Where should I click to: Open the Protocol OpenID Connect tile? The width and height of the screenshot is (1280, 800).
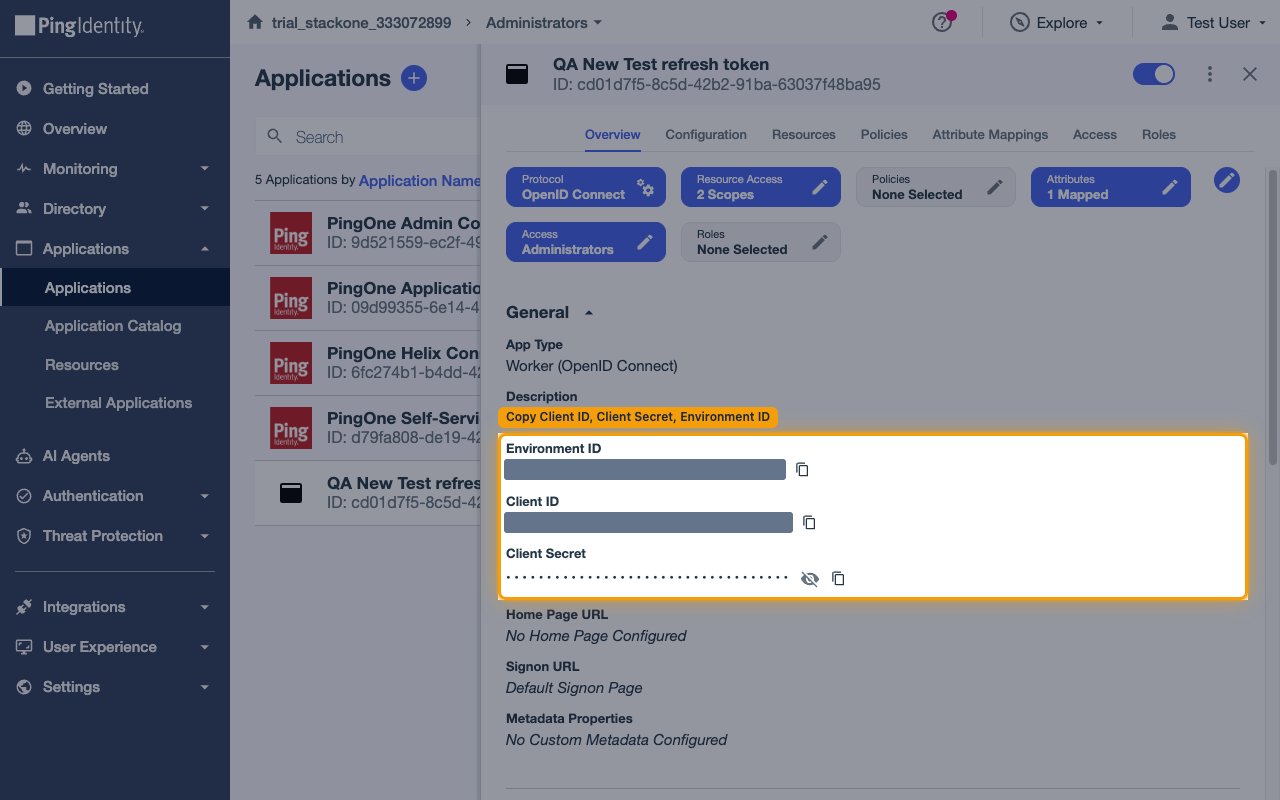coord(586,187)
